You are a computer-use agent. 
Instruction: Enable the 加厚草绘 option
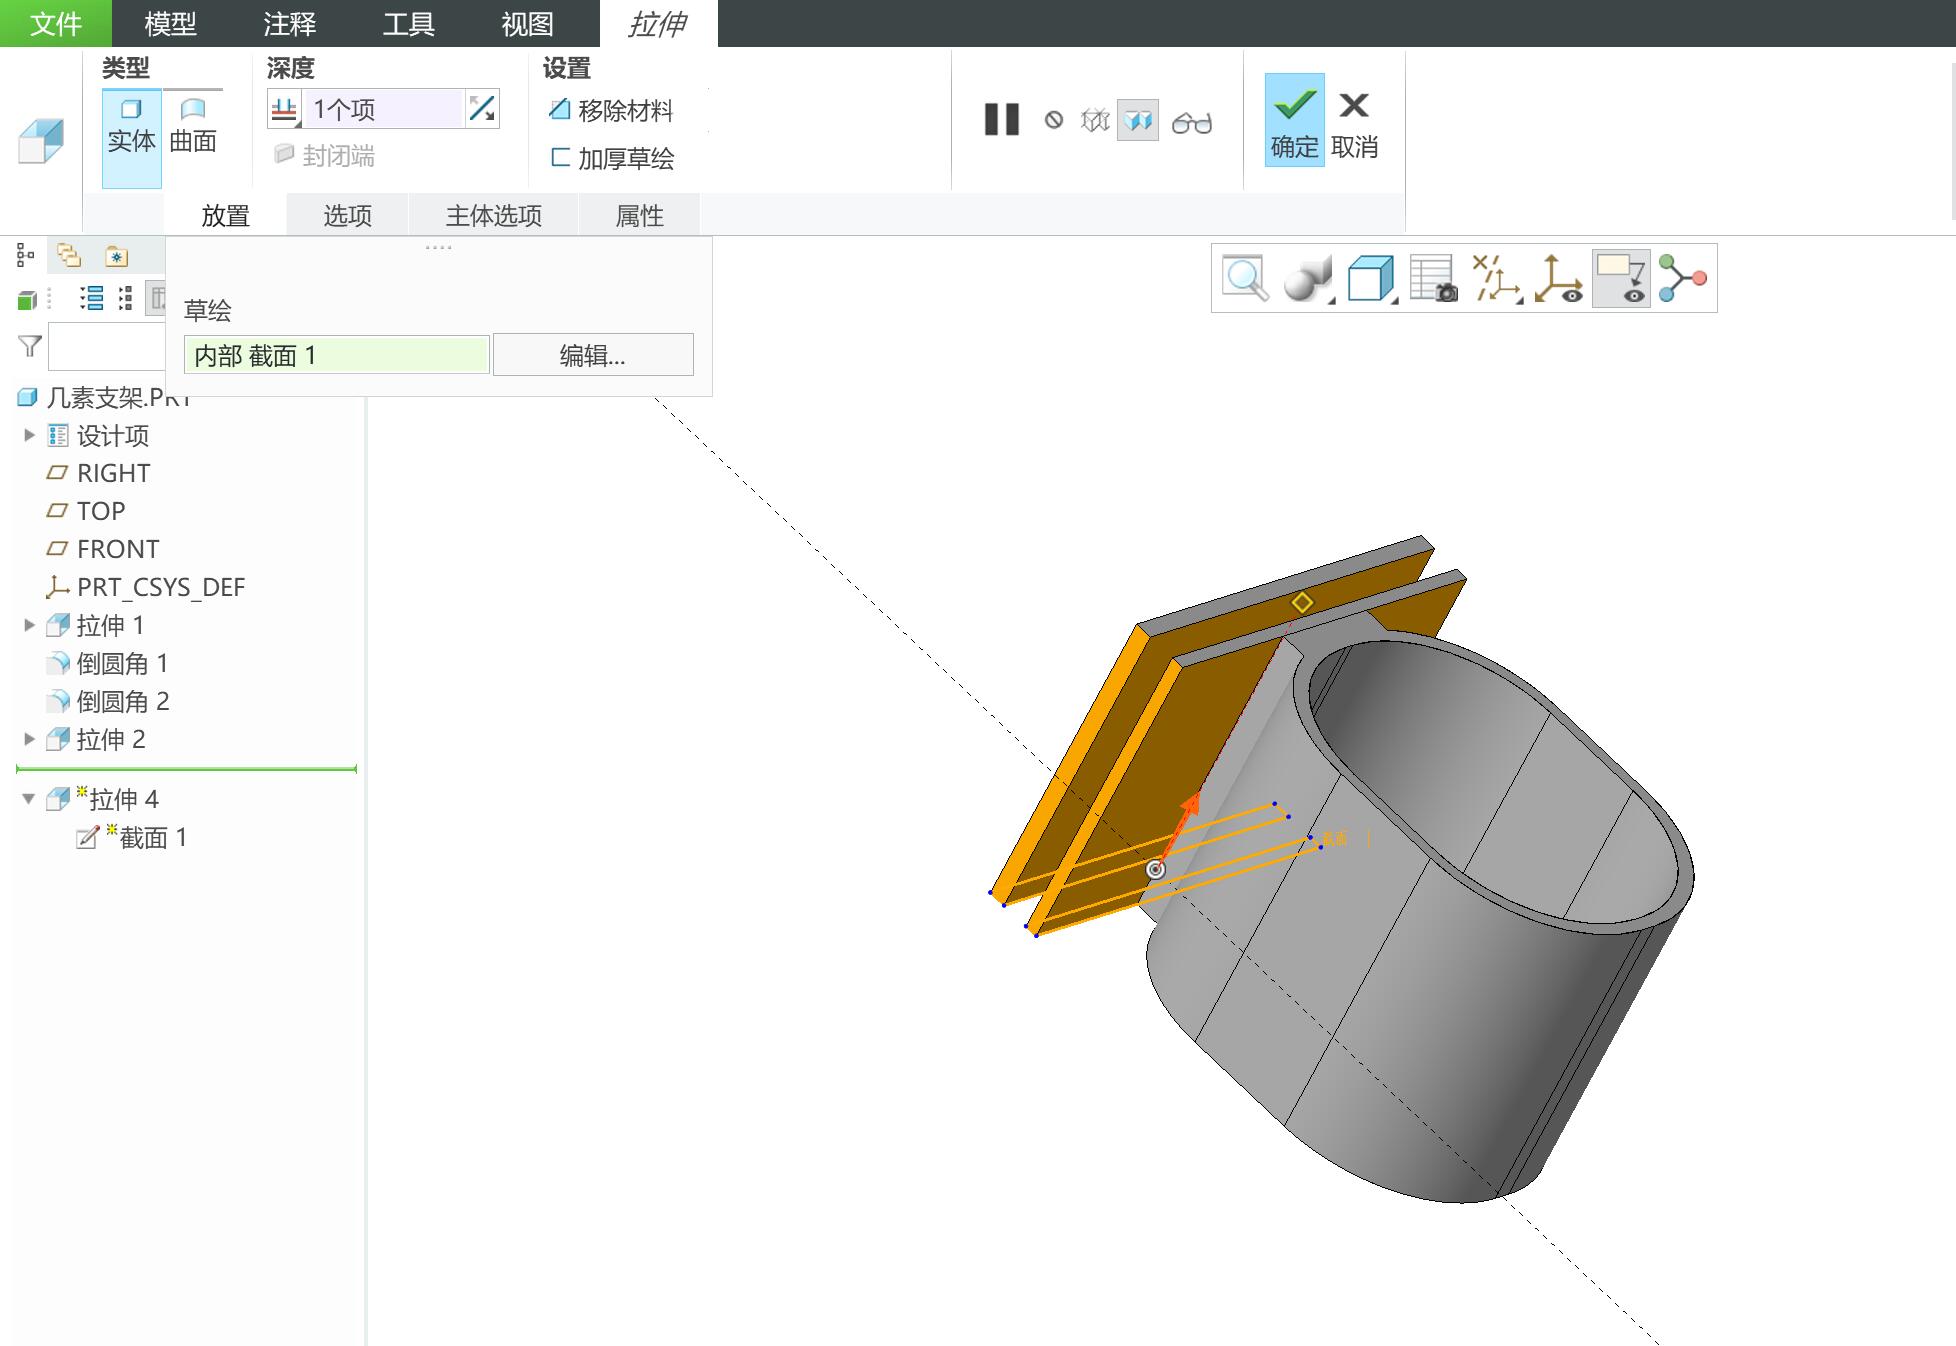(613, 158)
